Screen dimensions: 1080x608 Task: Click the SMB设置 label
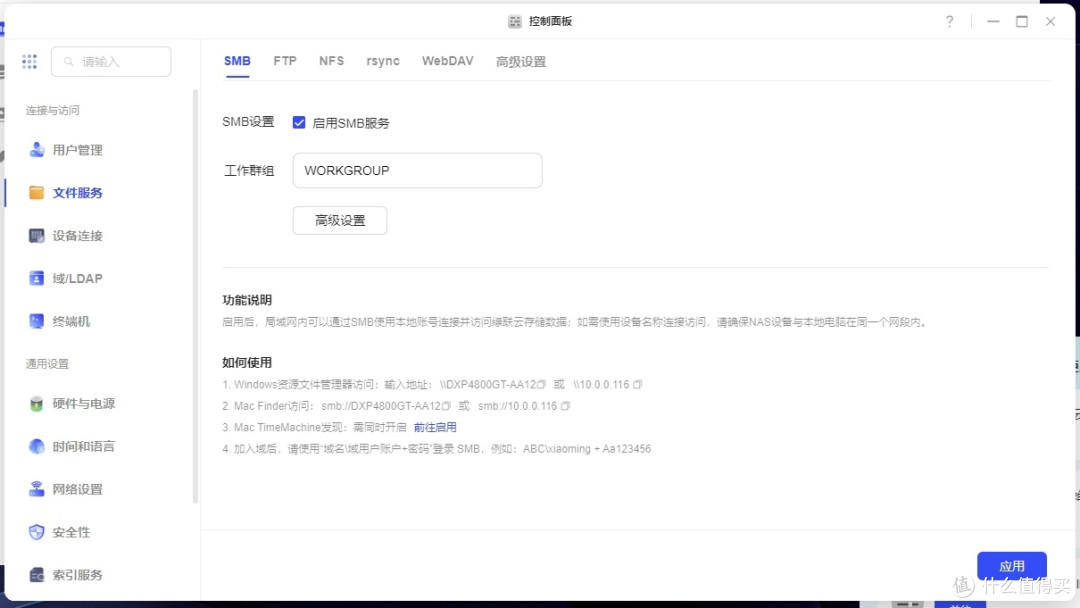tap(248, 122)
